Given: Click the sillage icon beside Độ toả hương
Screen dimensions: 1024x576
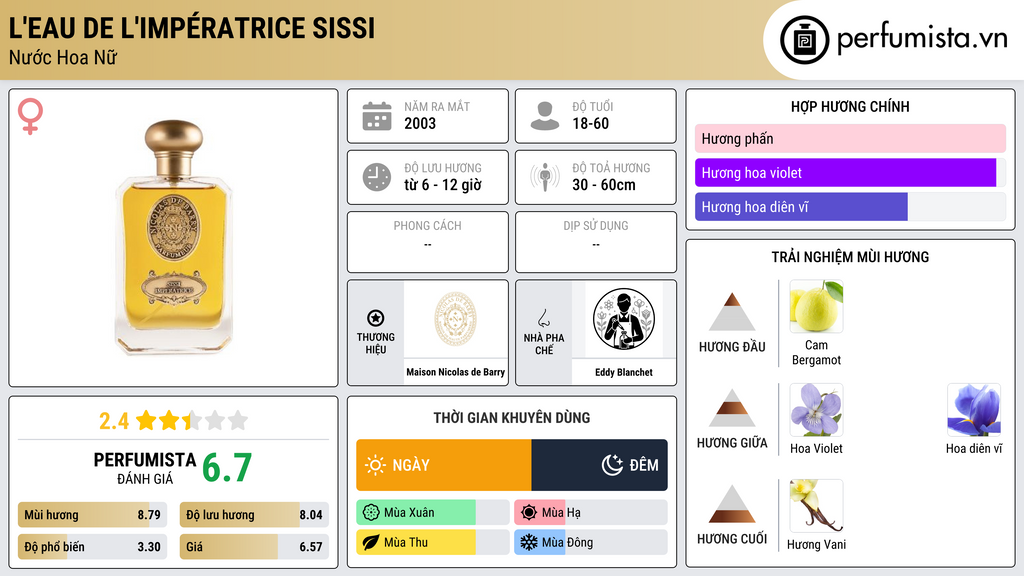Looking at the screenshot, I should (x=545, y=177).
